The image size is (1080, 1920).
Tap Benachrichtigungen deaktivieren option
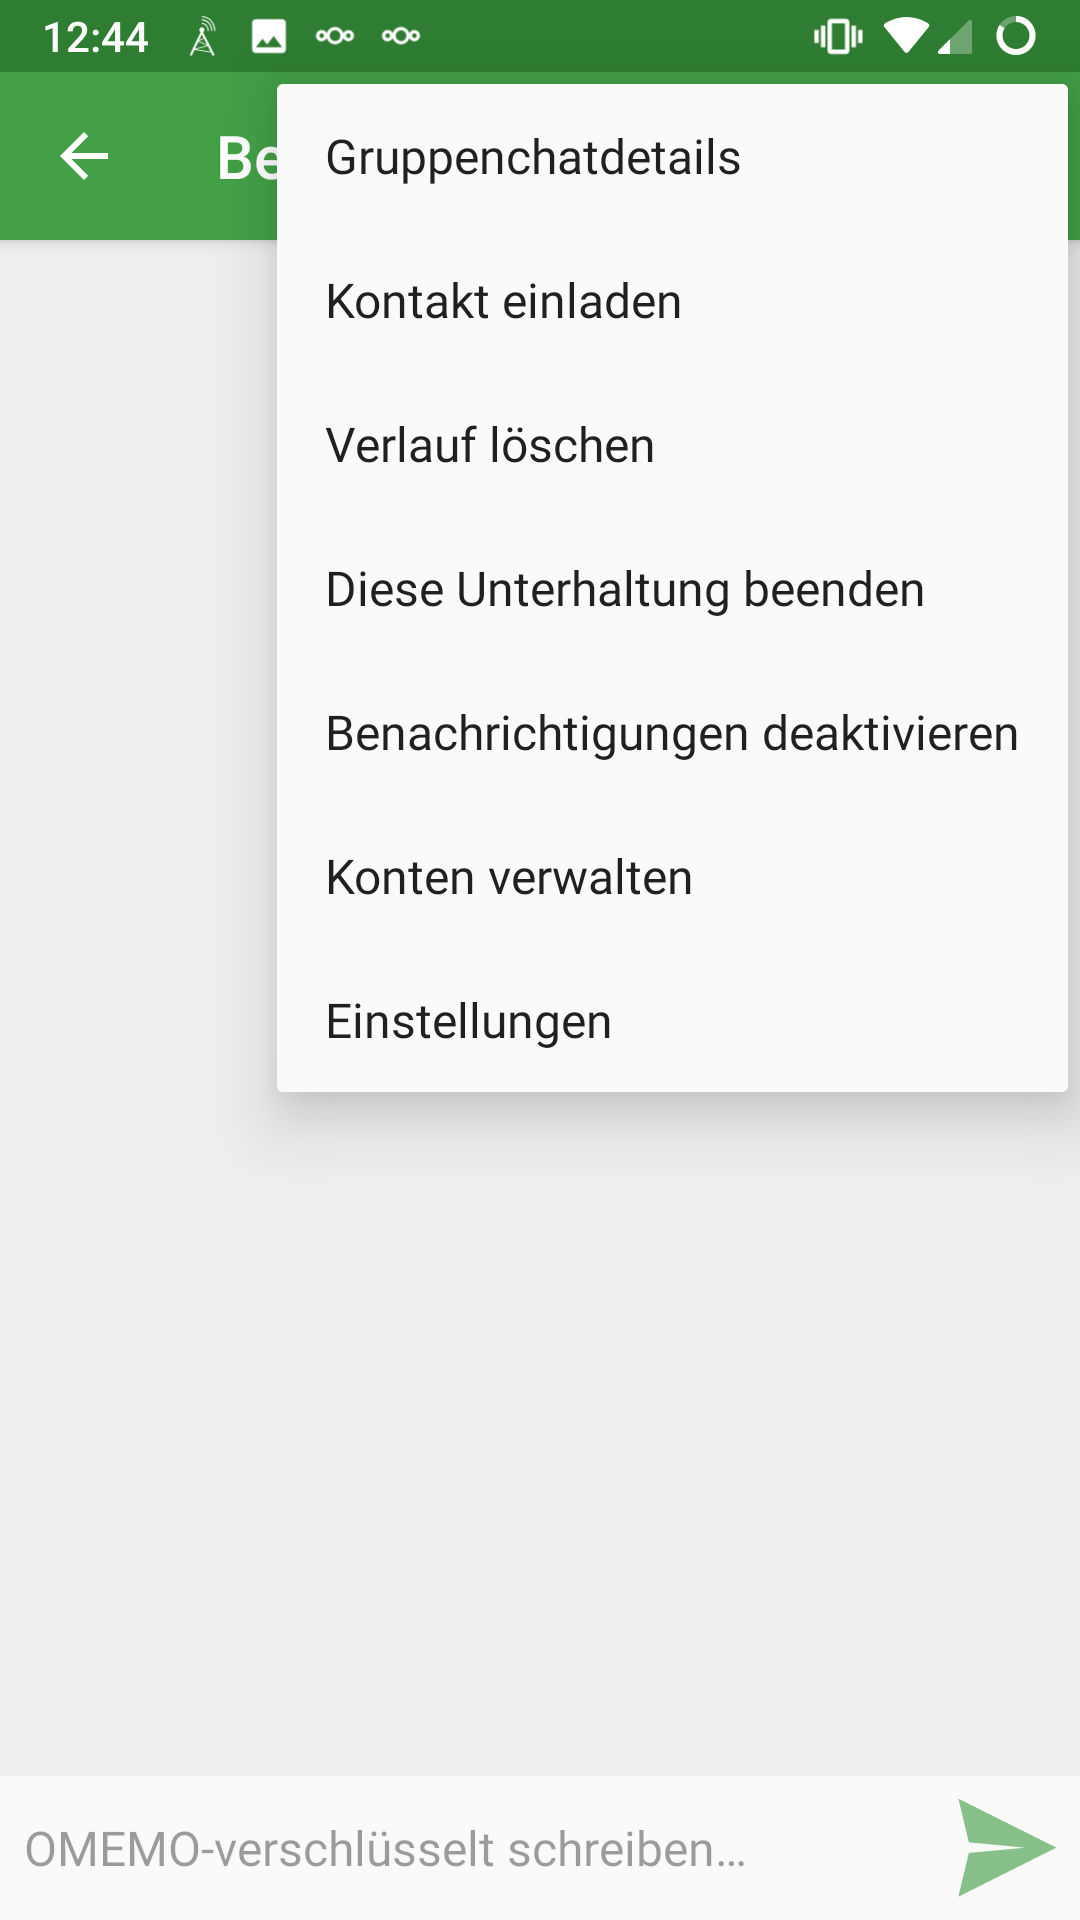tap(672, 734)
